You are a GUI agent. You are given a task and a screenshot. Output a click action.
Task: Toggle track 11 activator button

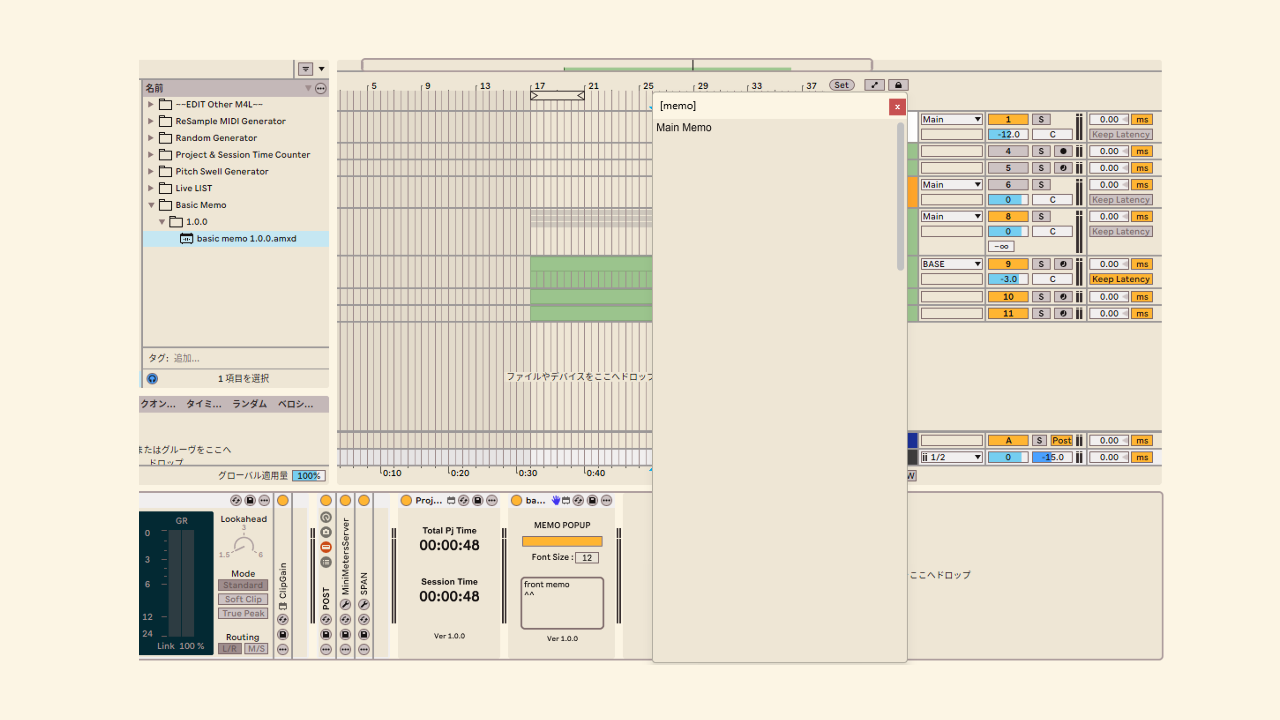click(x=1008, y=313)
